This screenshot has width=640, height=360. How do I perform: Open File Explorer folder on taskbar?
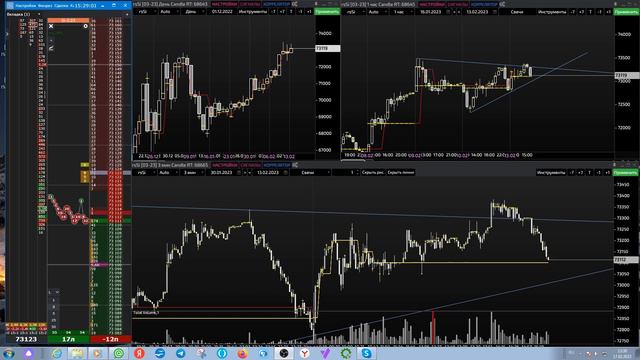click(x=77, y=353)
